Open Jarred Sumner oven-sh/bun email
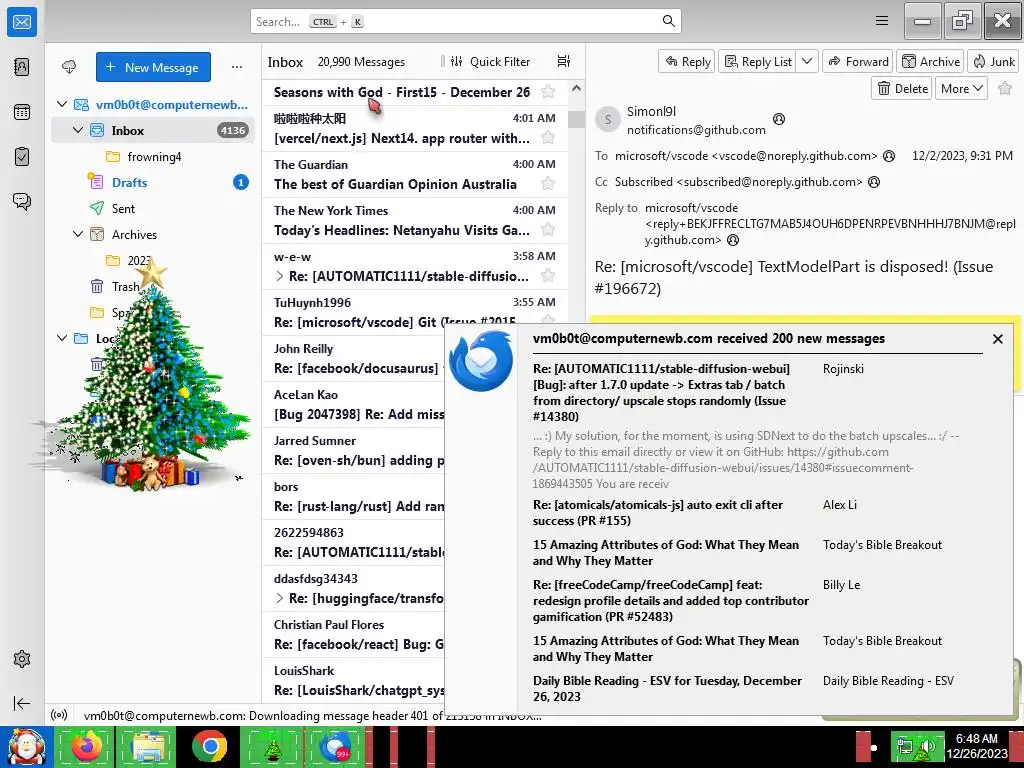The height and width of the screenshot is (768, 1024). click(353, 450)
